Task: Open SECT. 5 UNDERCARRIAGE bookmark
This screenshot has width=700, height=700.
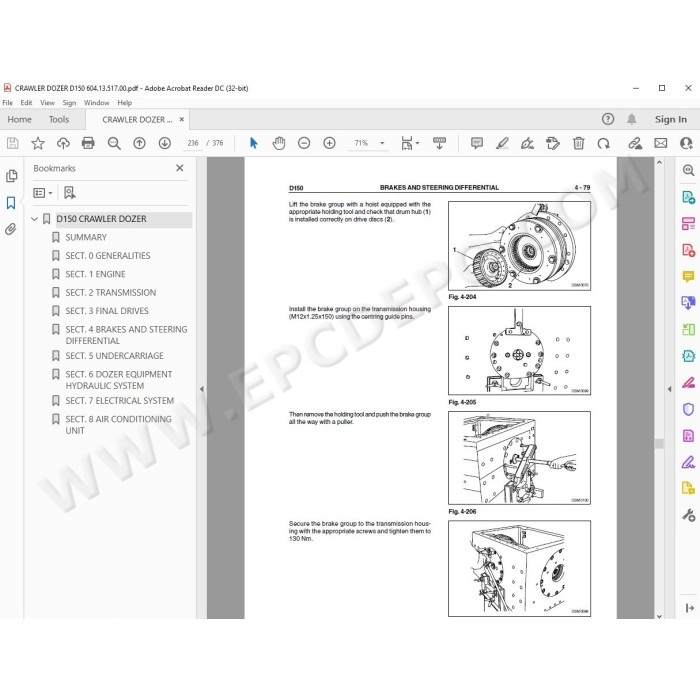Action: [x=114, y=356]
